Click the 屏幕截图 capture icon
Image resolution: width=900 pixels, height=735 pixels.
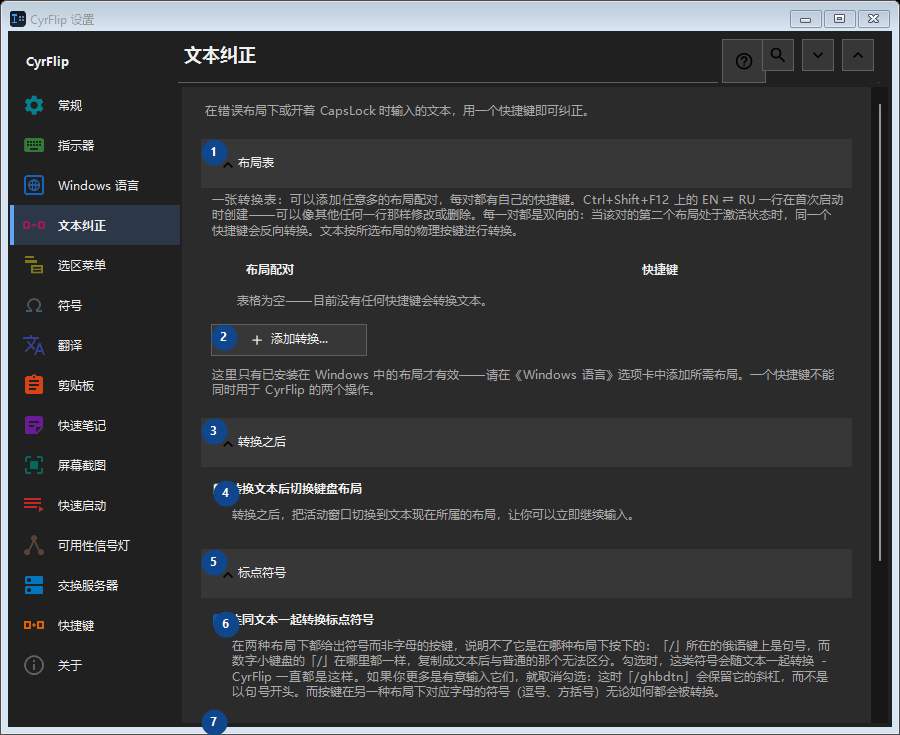34,465
